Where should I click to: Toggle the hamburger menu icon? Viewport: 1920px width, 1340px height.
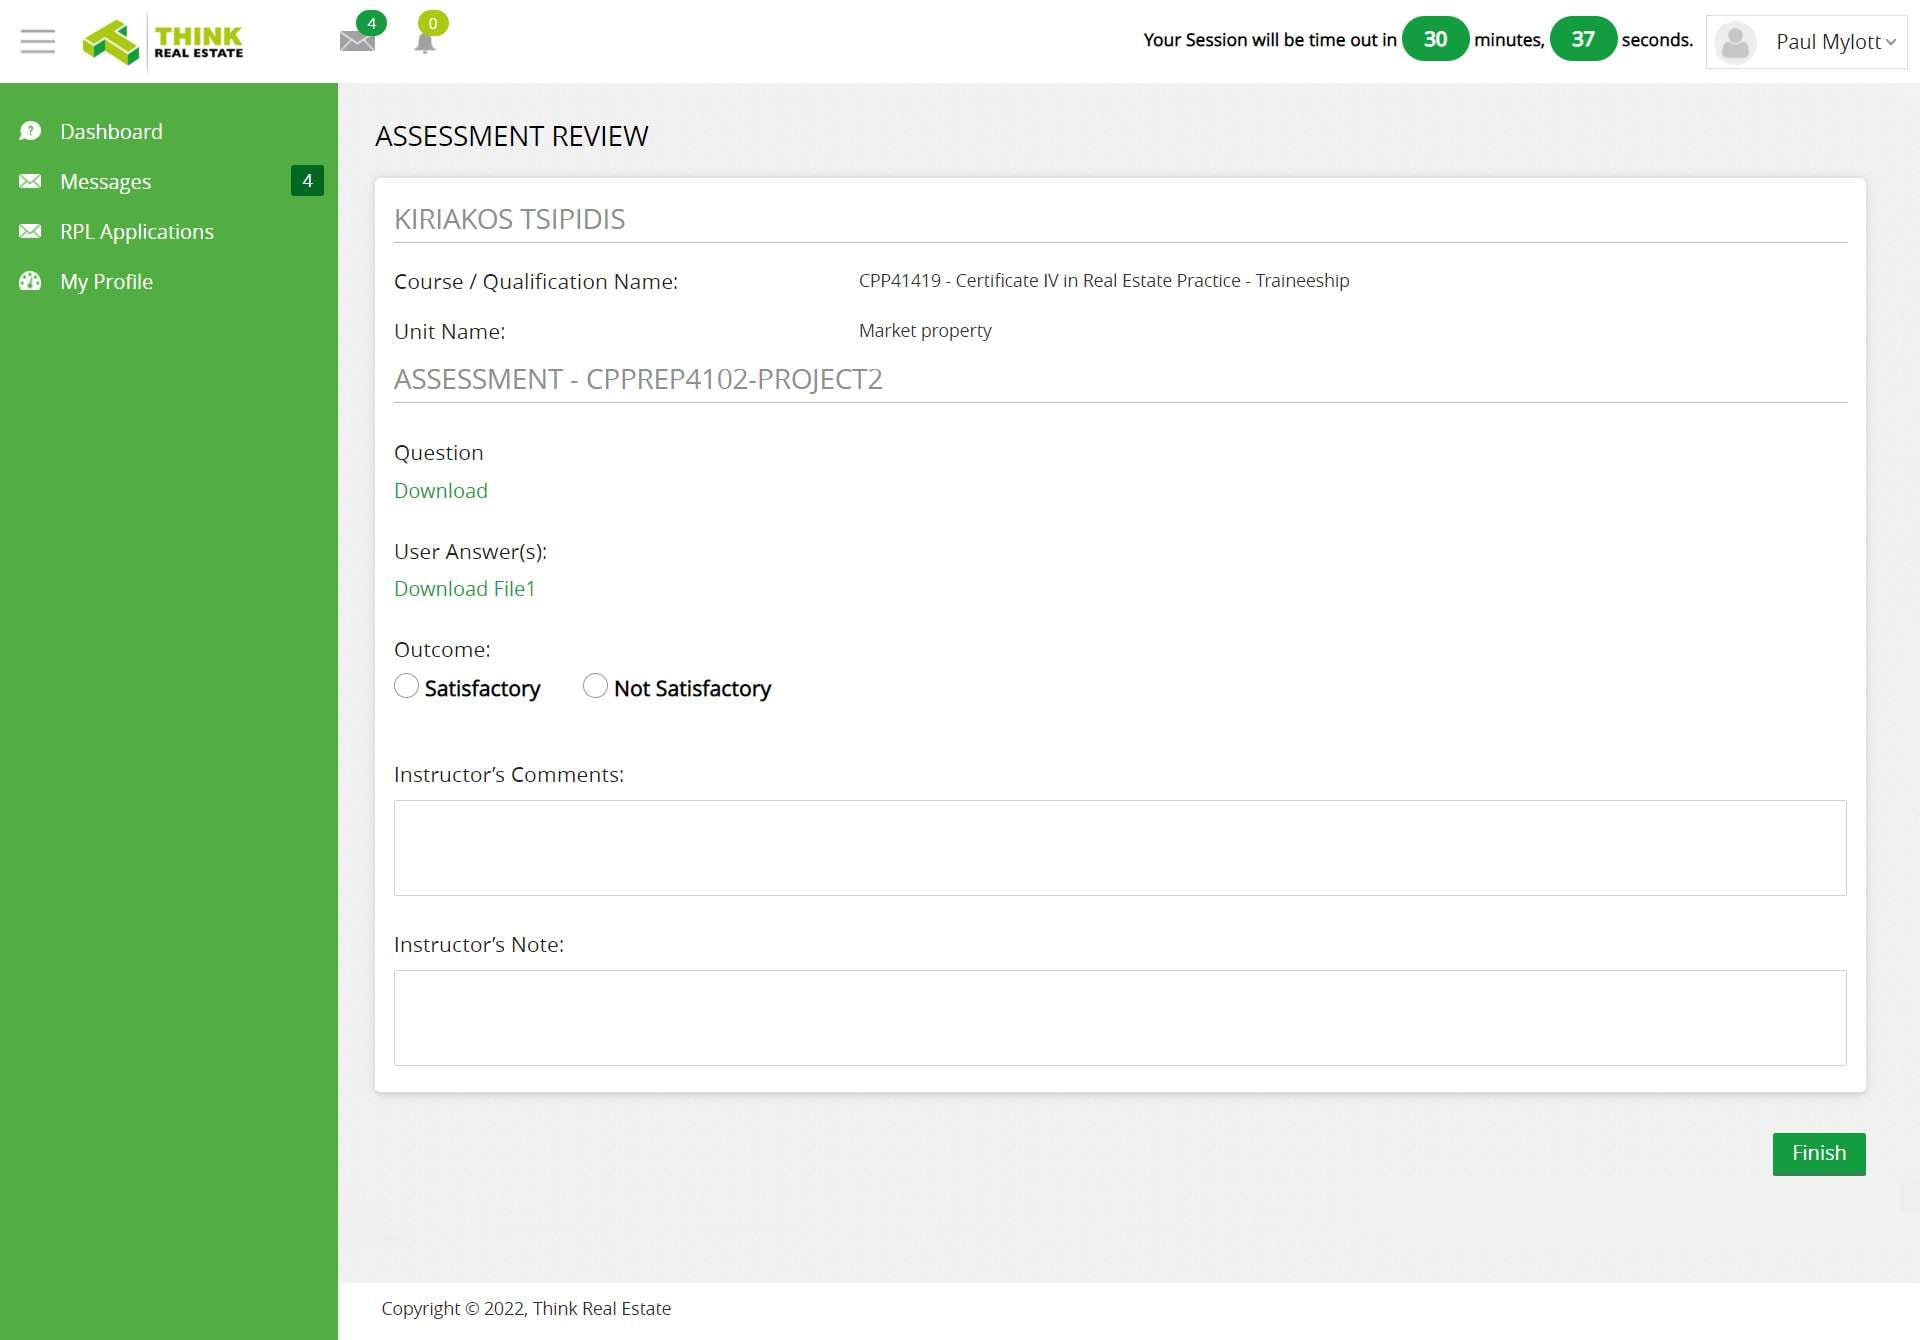pos(38,41)
